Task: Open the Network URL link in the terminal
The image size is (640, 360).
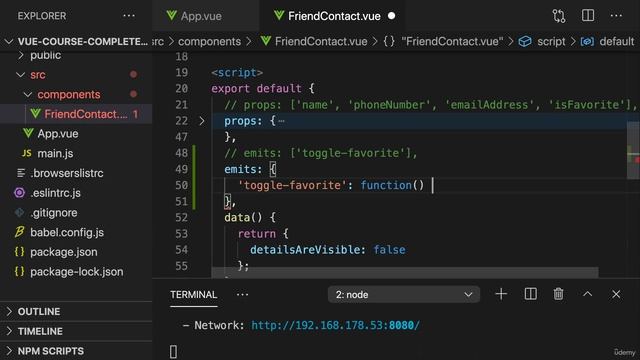Action: pos(335,325)
